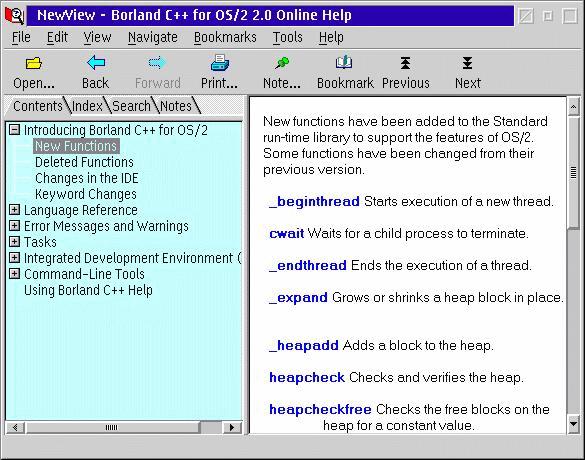Click the down arrow of topic scrollbar
Screen dimensions: 585x460
[573, 424]
